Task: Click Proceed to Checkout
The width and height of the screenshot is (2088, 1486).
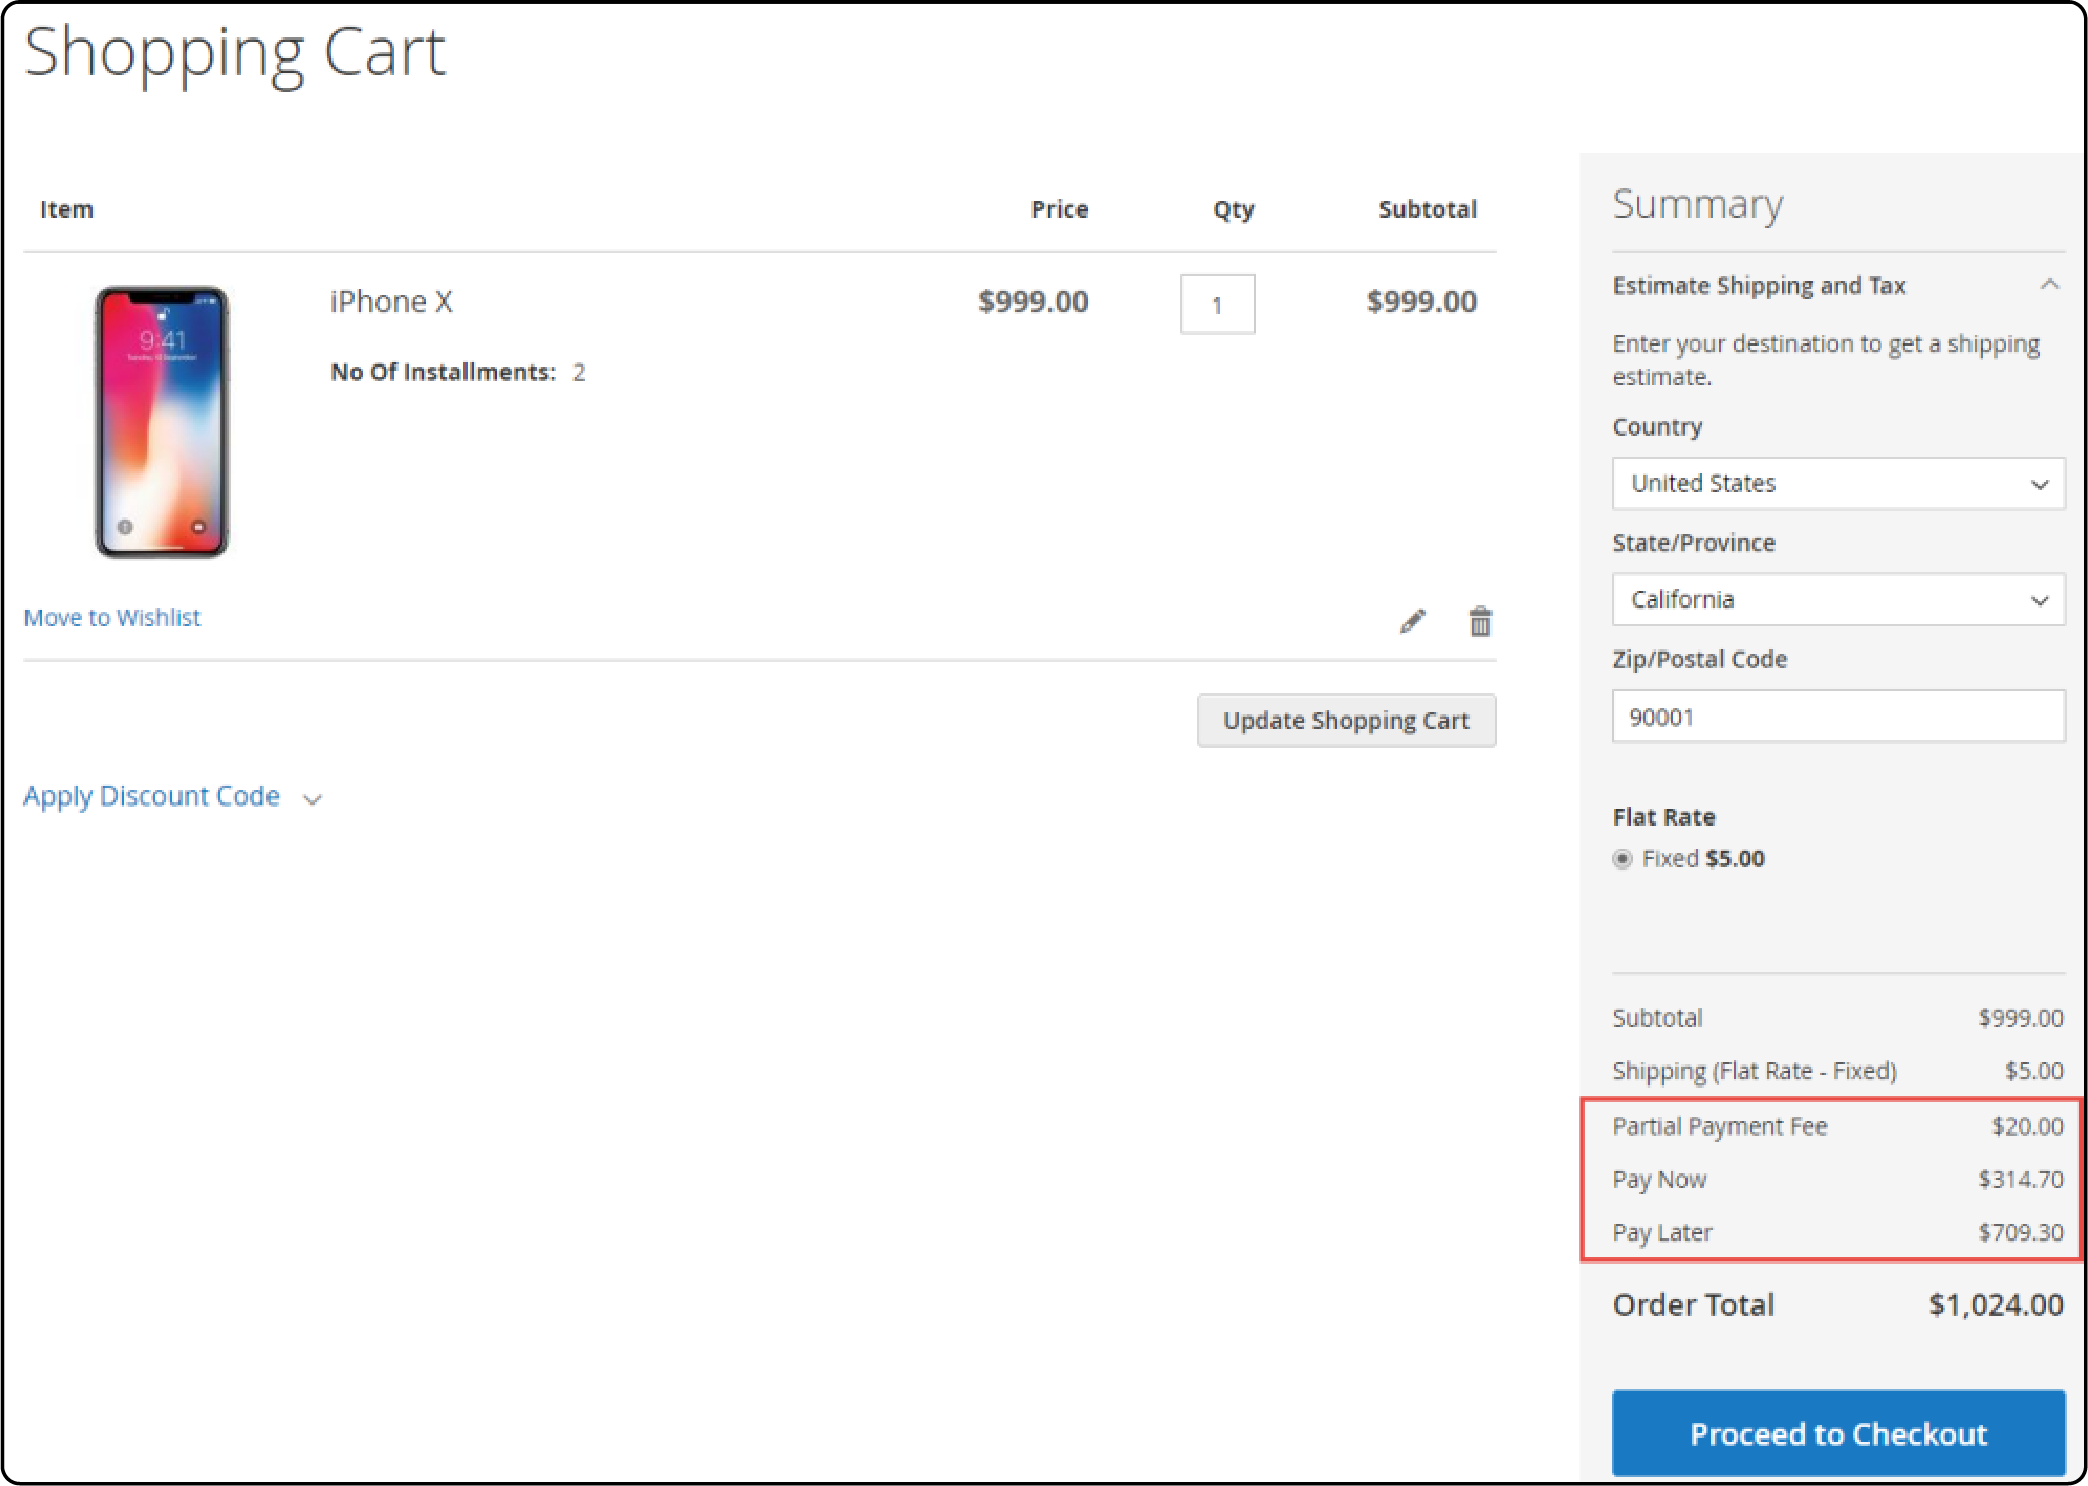Action: click(1838, 1433)
